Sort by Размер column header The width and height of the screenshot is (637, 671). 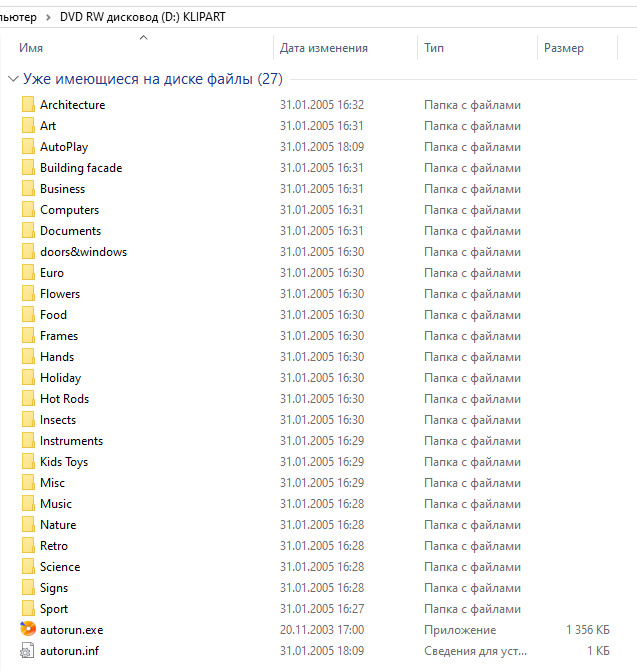coord(563,48)
